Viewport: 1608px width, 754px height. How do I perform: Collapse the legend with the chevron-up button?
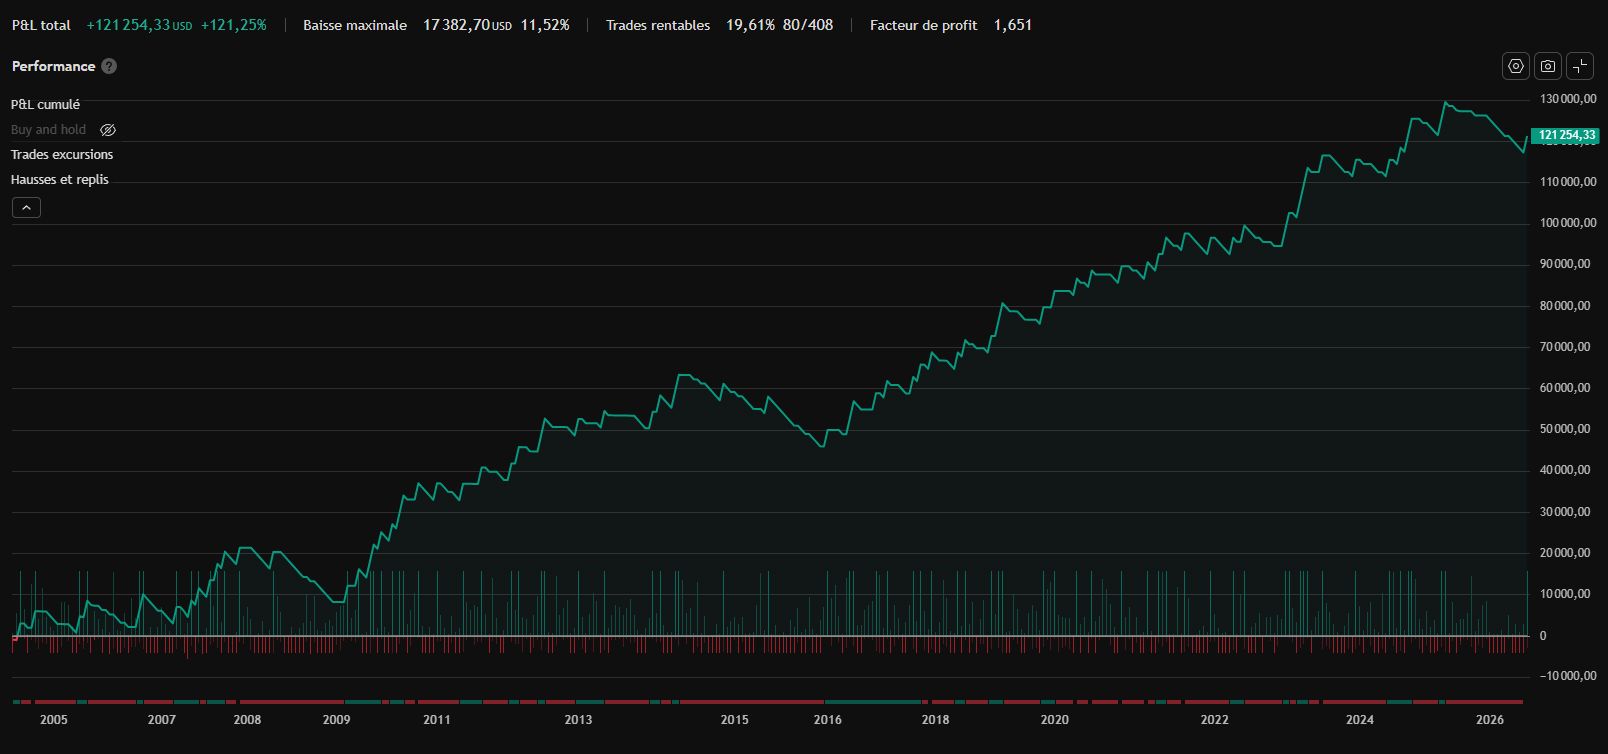pos(26,208)
